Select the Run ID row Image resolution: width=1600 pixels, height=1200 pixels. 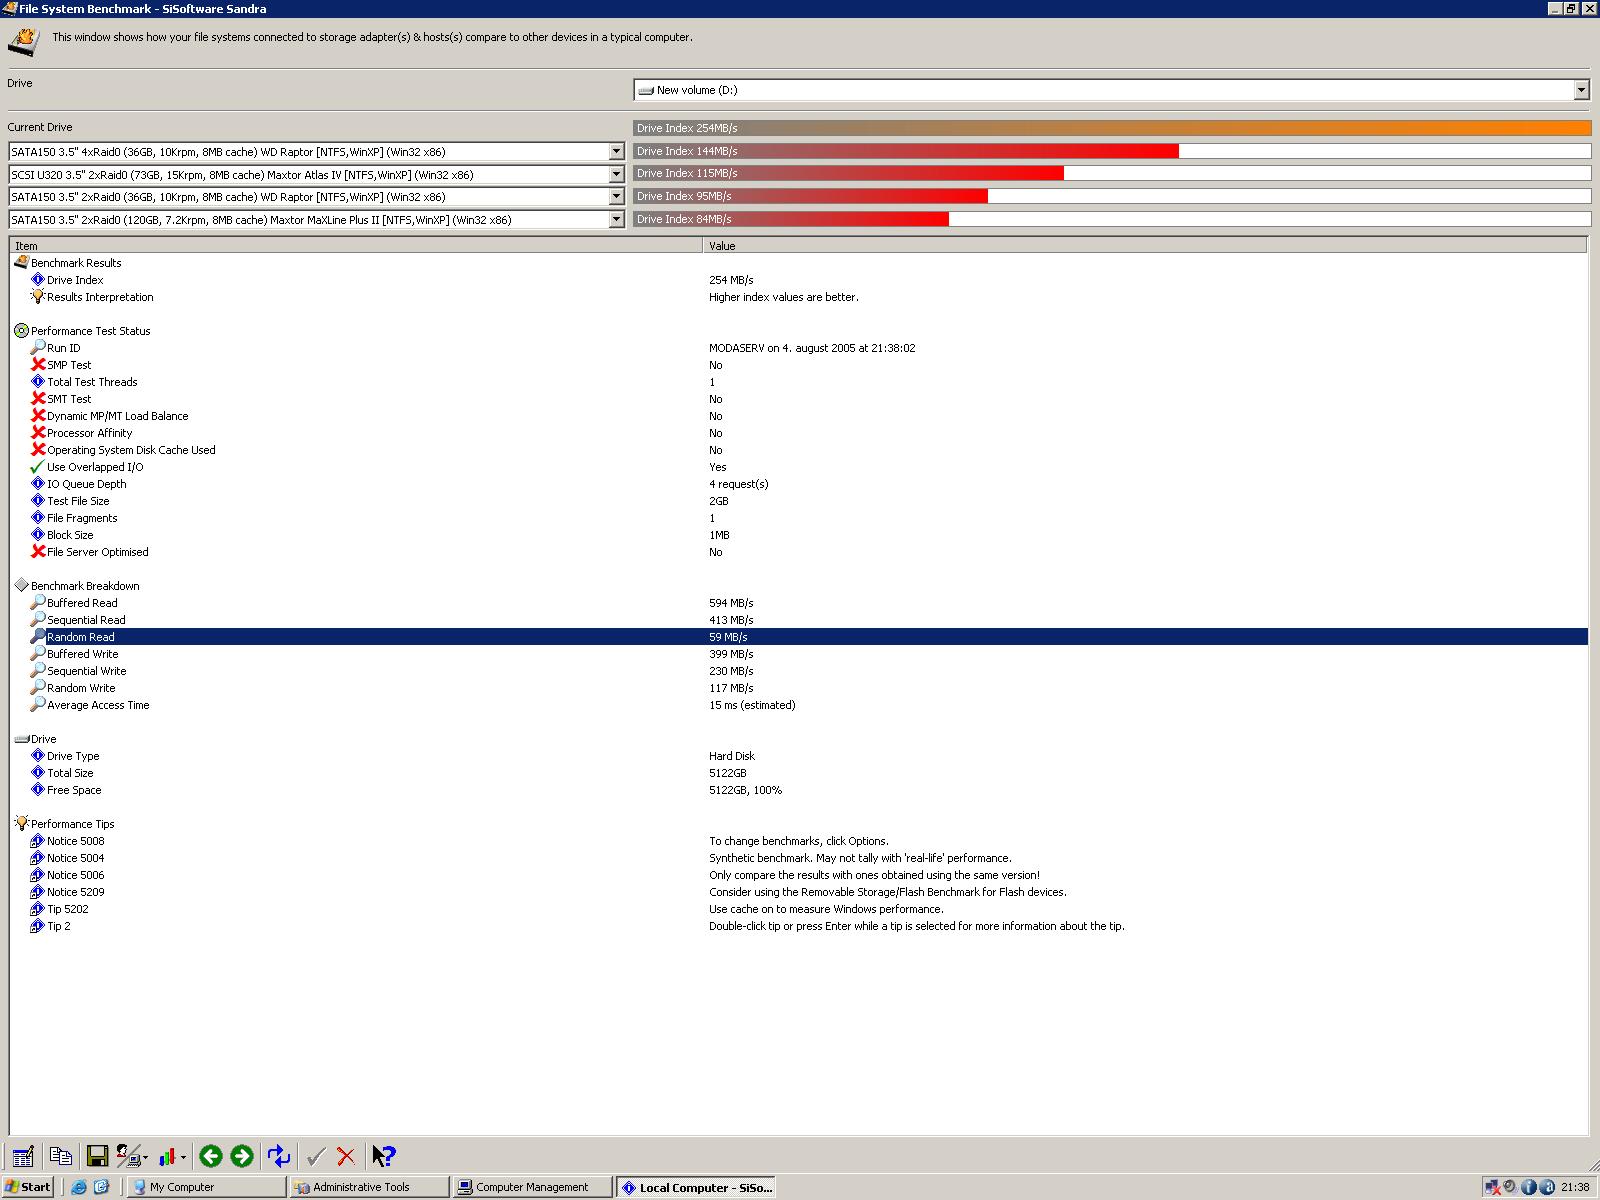(799, 348)
